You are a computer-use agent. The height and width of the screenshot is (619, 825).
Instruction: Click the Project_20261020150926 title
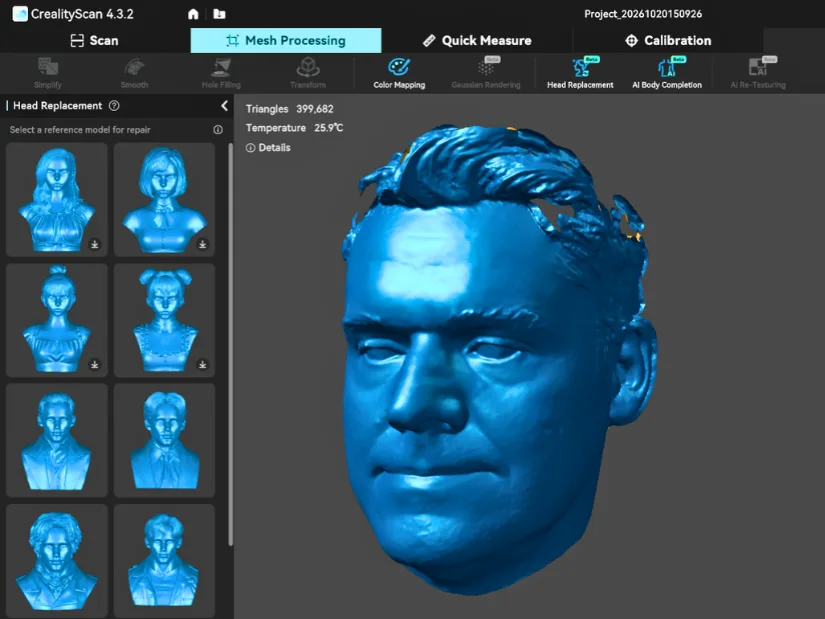pos(643,14)
